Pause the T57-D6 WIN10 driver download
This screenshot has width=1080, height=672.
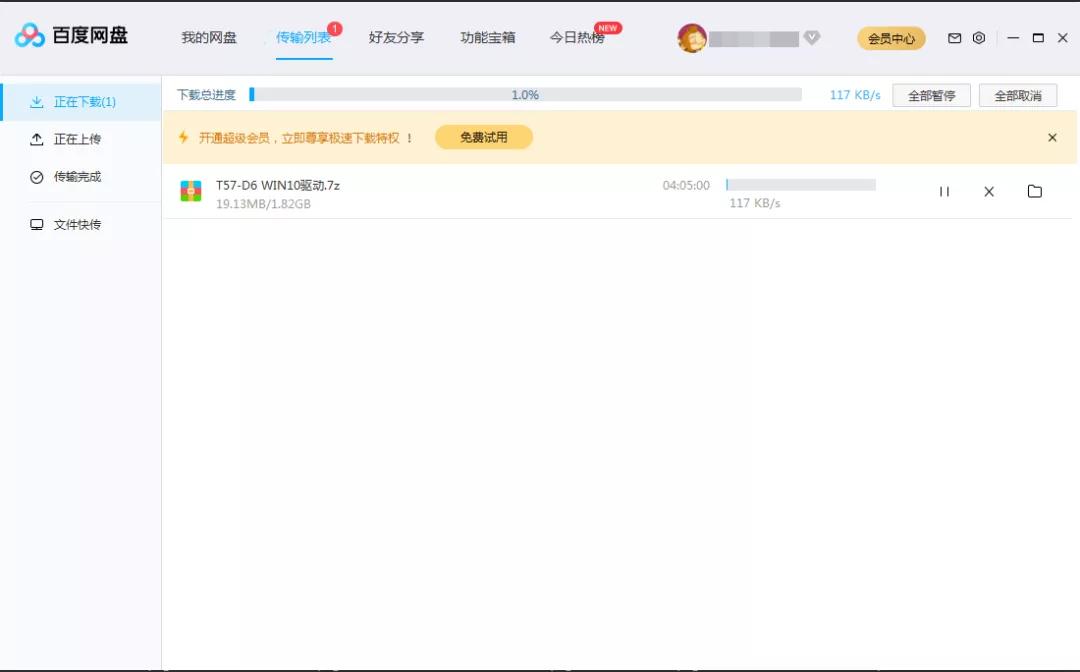click(x=944, y=191)
